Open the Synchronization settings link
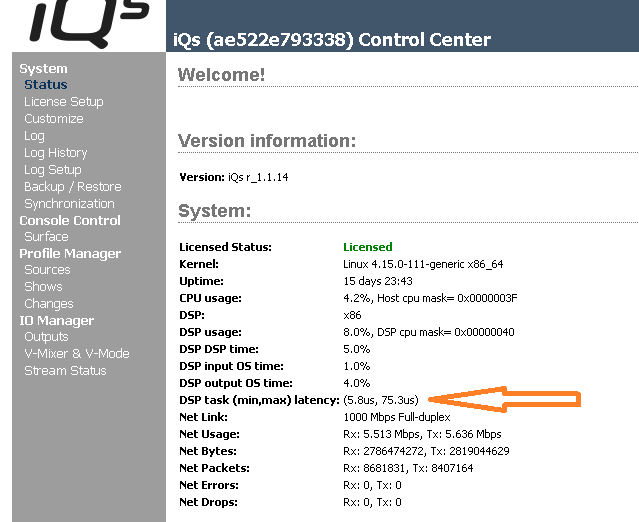The width and height of the screenshot is (639, 522). click(69, 204)
